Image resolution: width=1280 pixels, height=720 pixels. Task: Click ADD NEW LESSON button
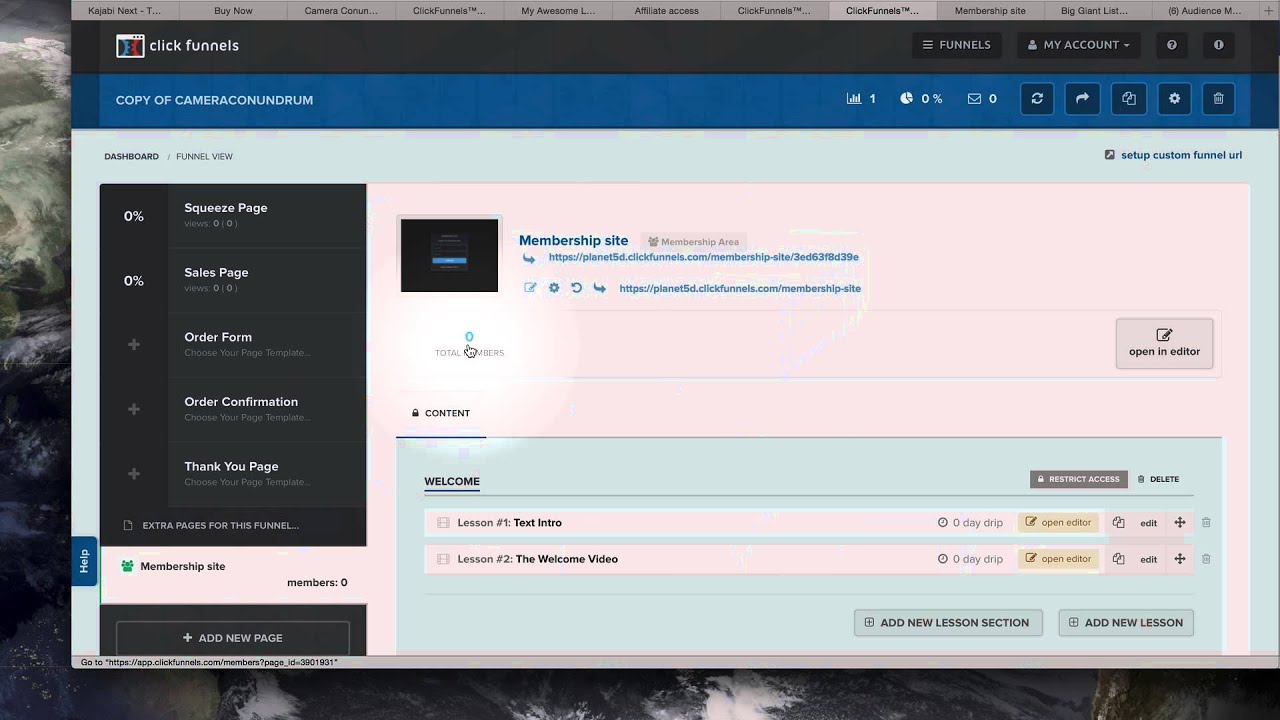pyautogui.click(x=1126, y=622)
